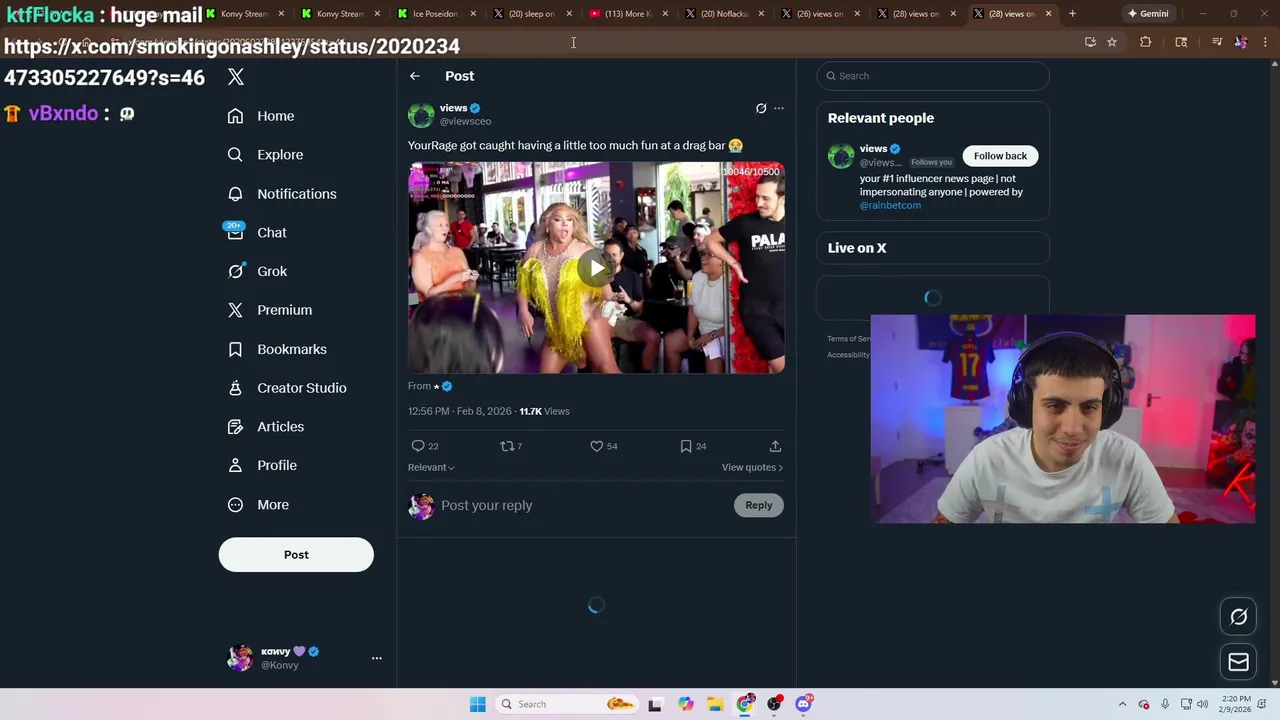
Task: Open Profile in the sidebar
Action: point(262,465)
